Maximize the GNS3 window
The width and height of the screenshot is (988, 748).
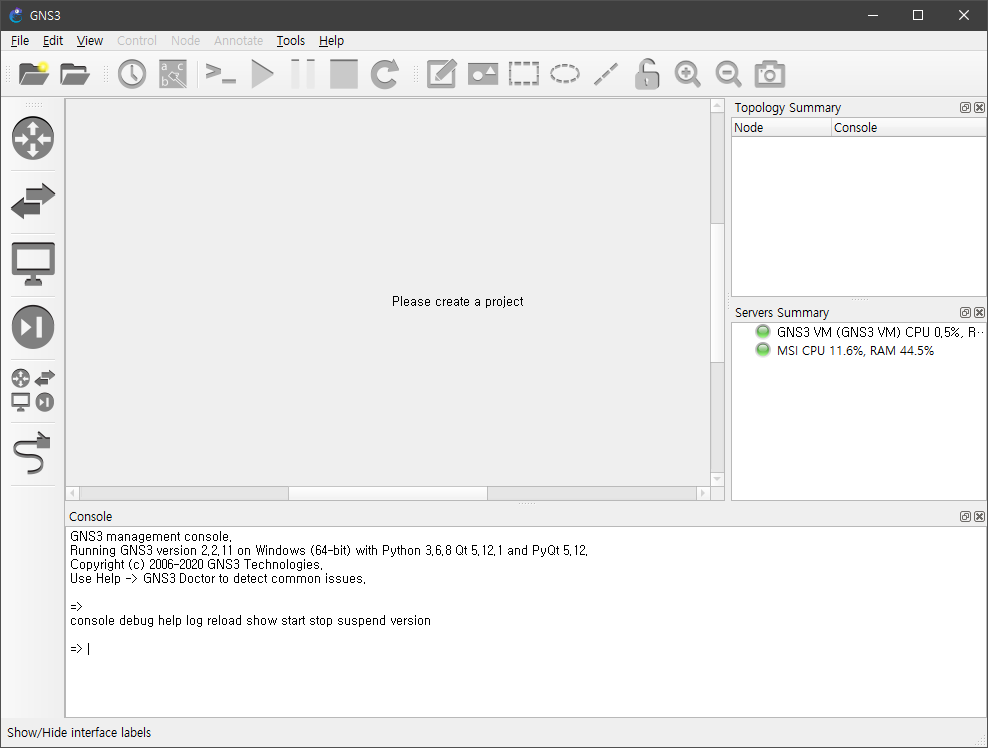coord(918,15)
